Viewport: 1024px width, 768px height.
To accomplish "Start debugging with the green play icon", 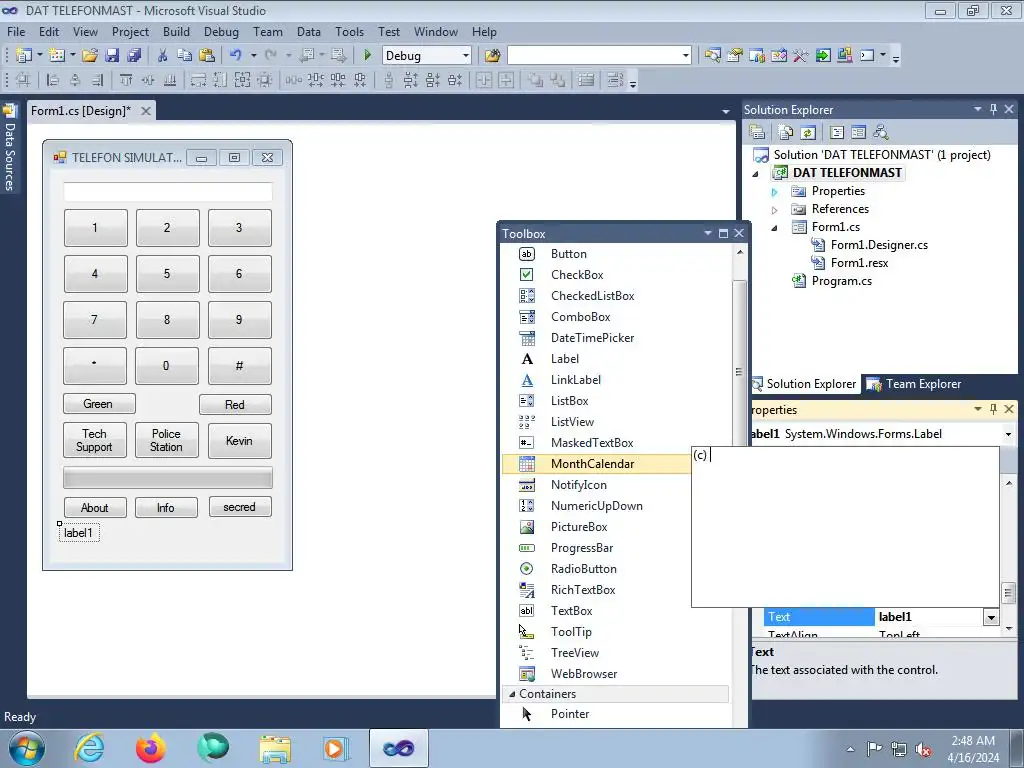I will click(367, 56).
